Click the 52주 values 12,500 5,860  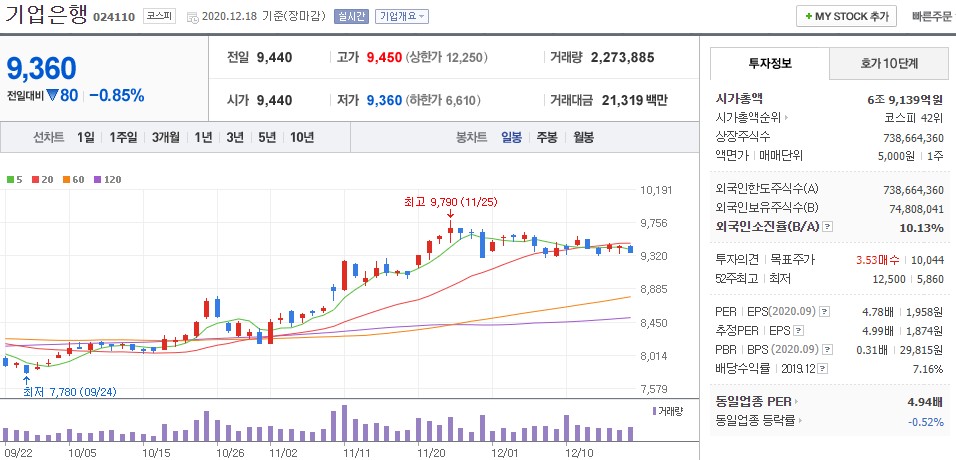point(908,279)
